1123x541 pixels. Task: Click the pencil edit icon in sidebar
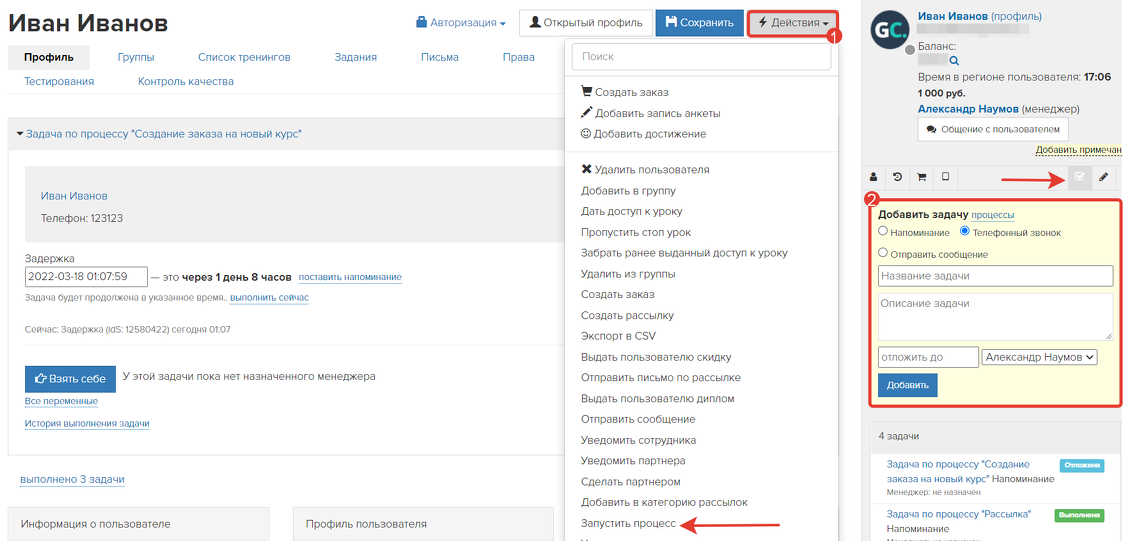tap(1104, 178)
